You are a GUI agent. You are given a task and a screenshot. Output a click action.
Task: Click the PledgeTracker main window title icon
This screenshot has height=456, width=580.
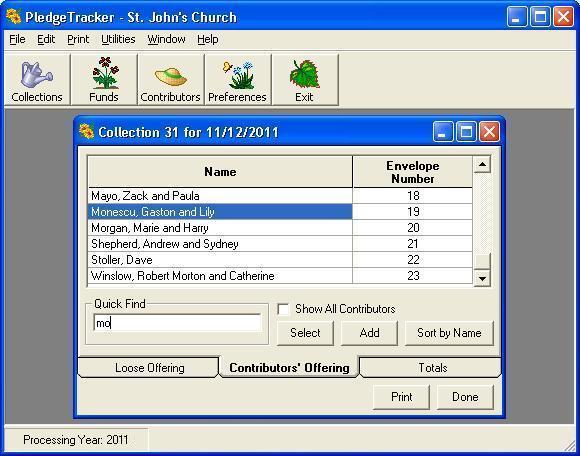pos(14,17)
